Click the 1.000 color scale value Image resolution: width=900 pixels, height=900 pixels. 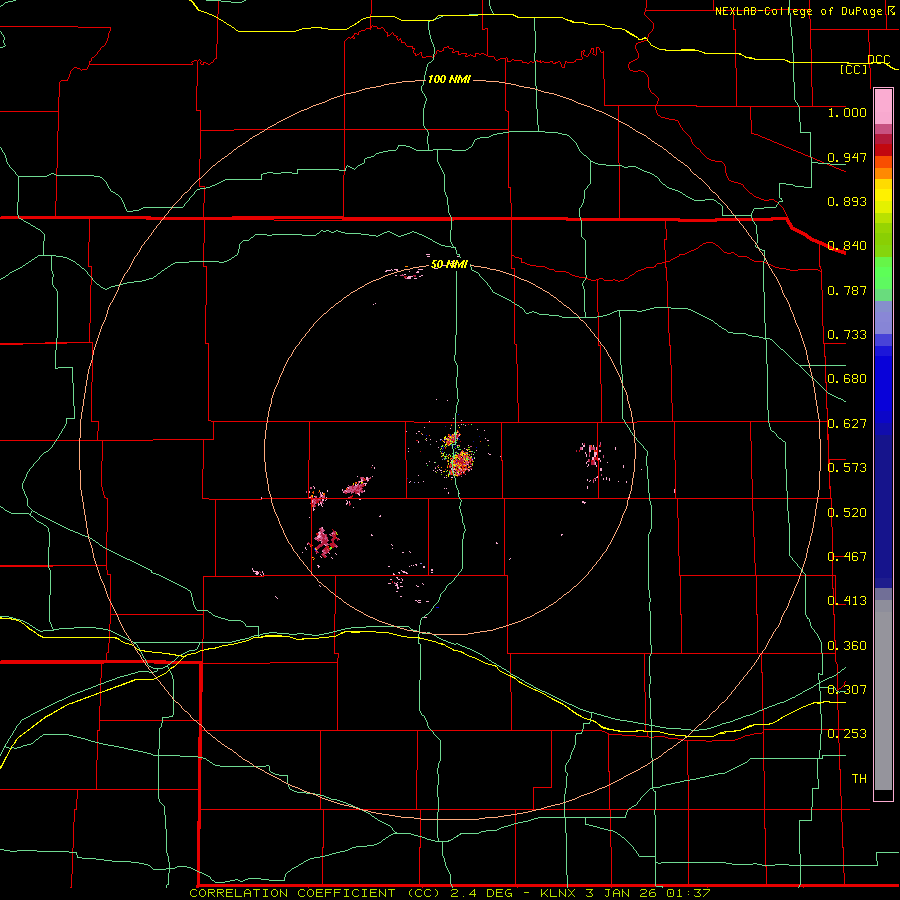click(x=847, y=112)
